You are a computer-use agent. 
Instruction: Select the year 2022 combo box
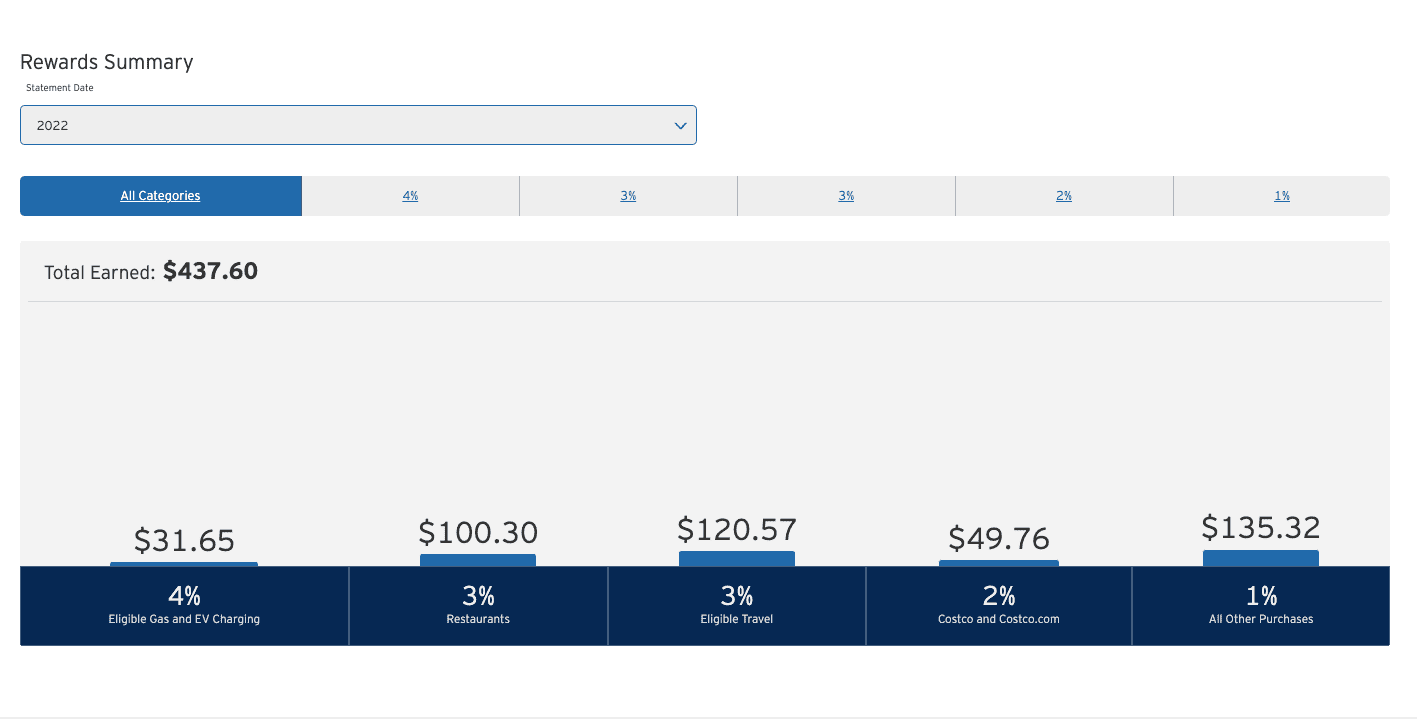tap(358, 125)
